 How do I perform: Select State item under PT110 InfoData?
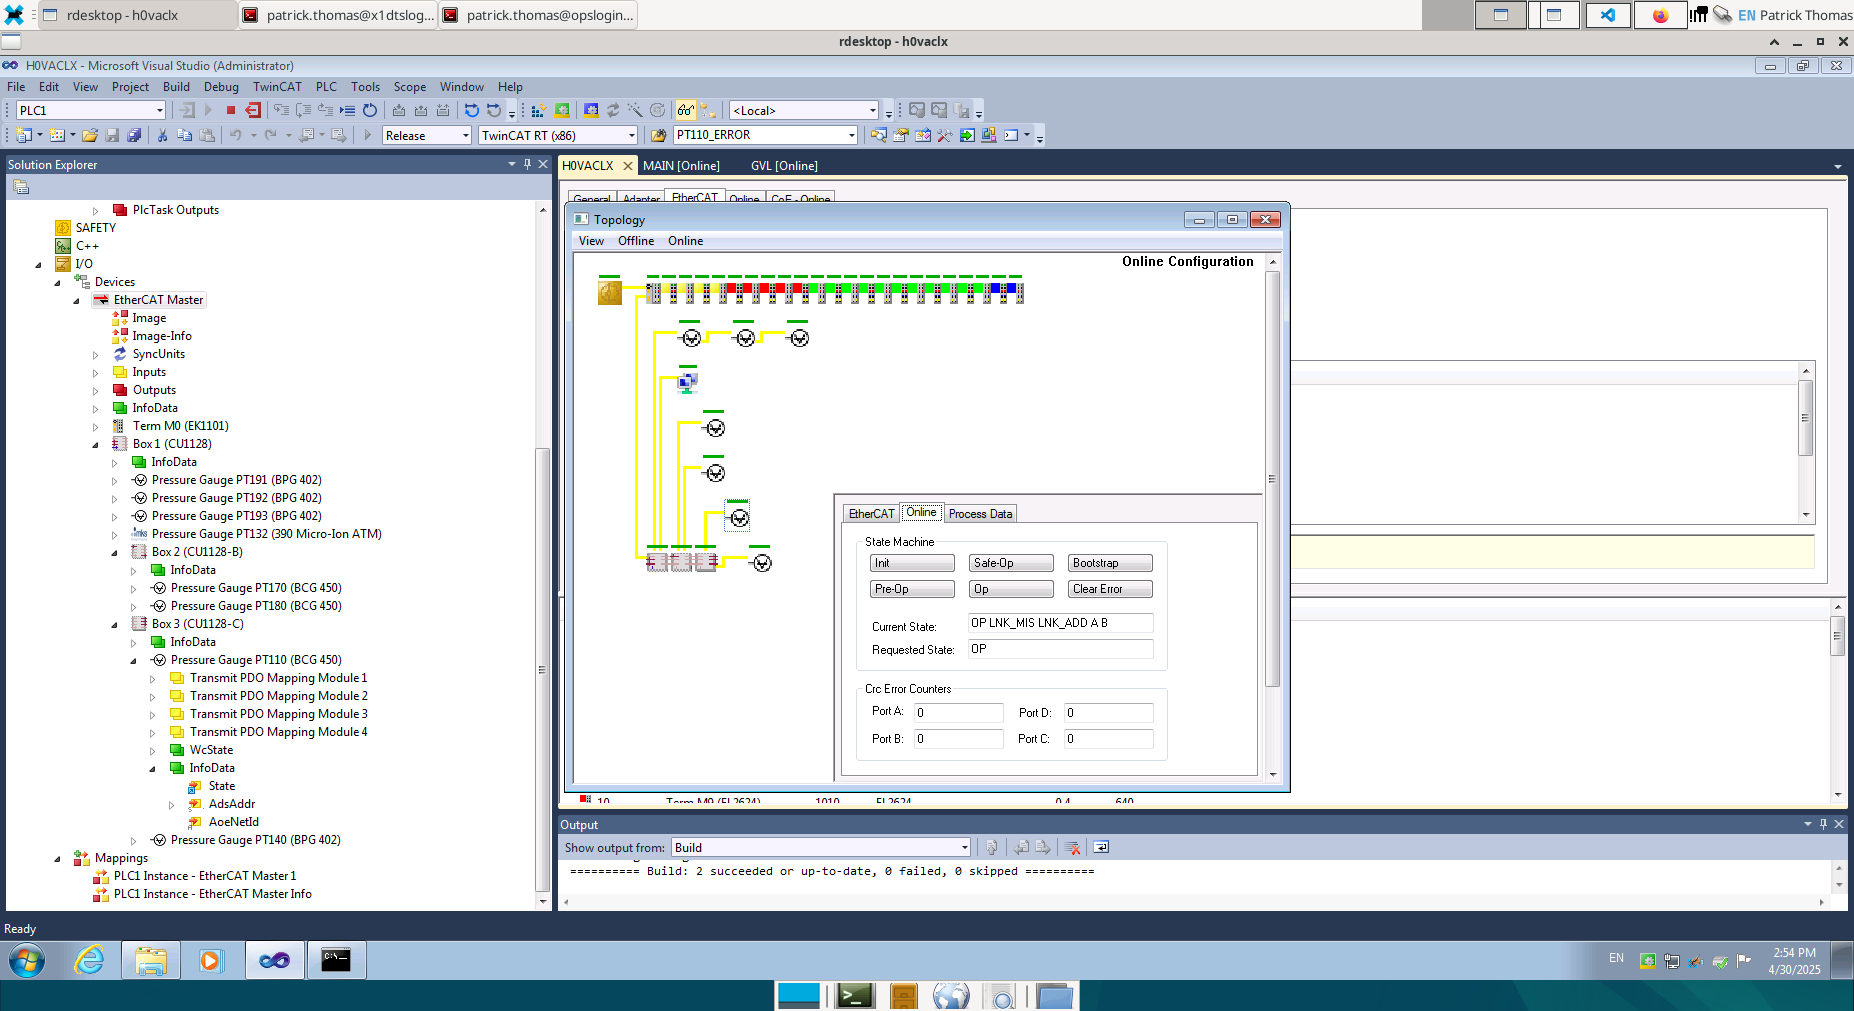point(222,787)
